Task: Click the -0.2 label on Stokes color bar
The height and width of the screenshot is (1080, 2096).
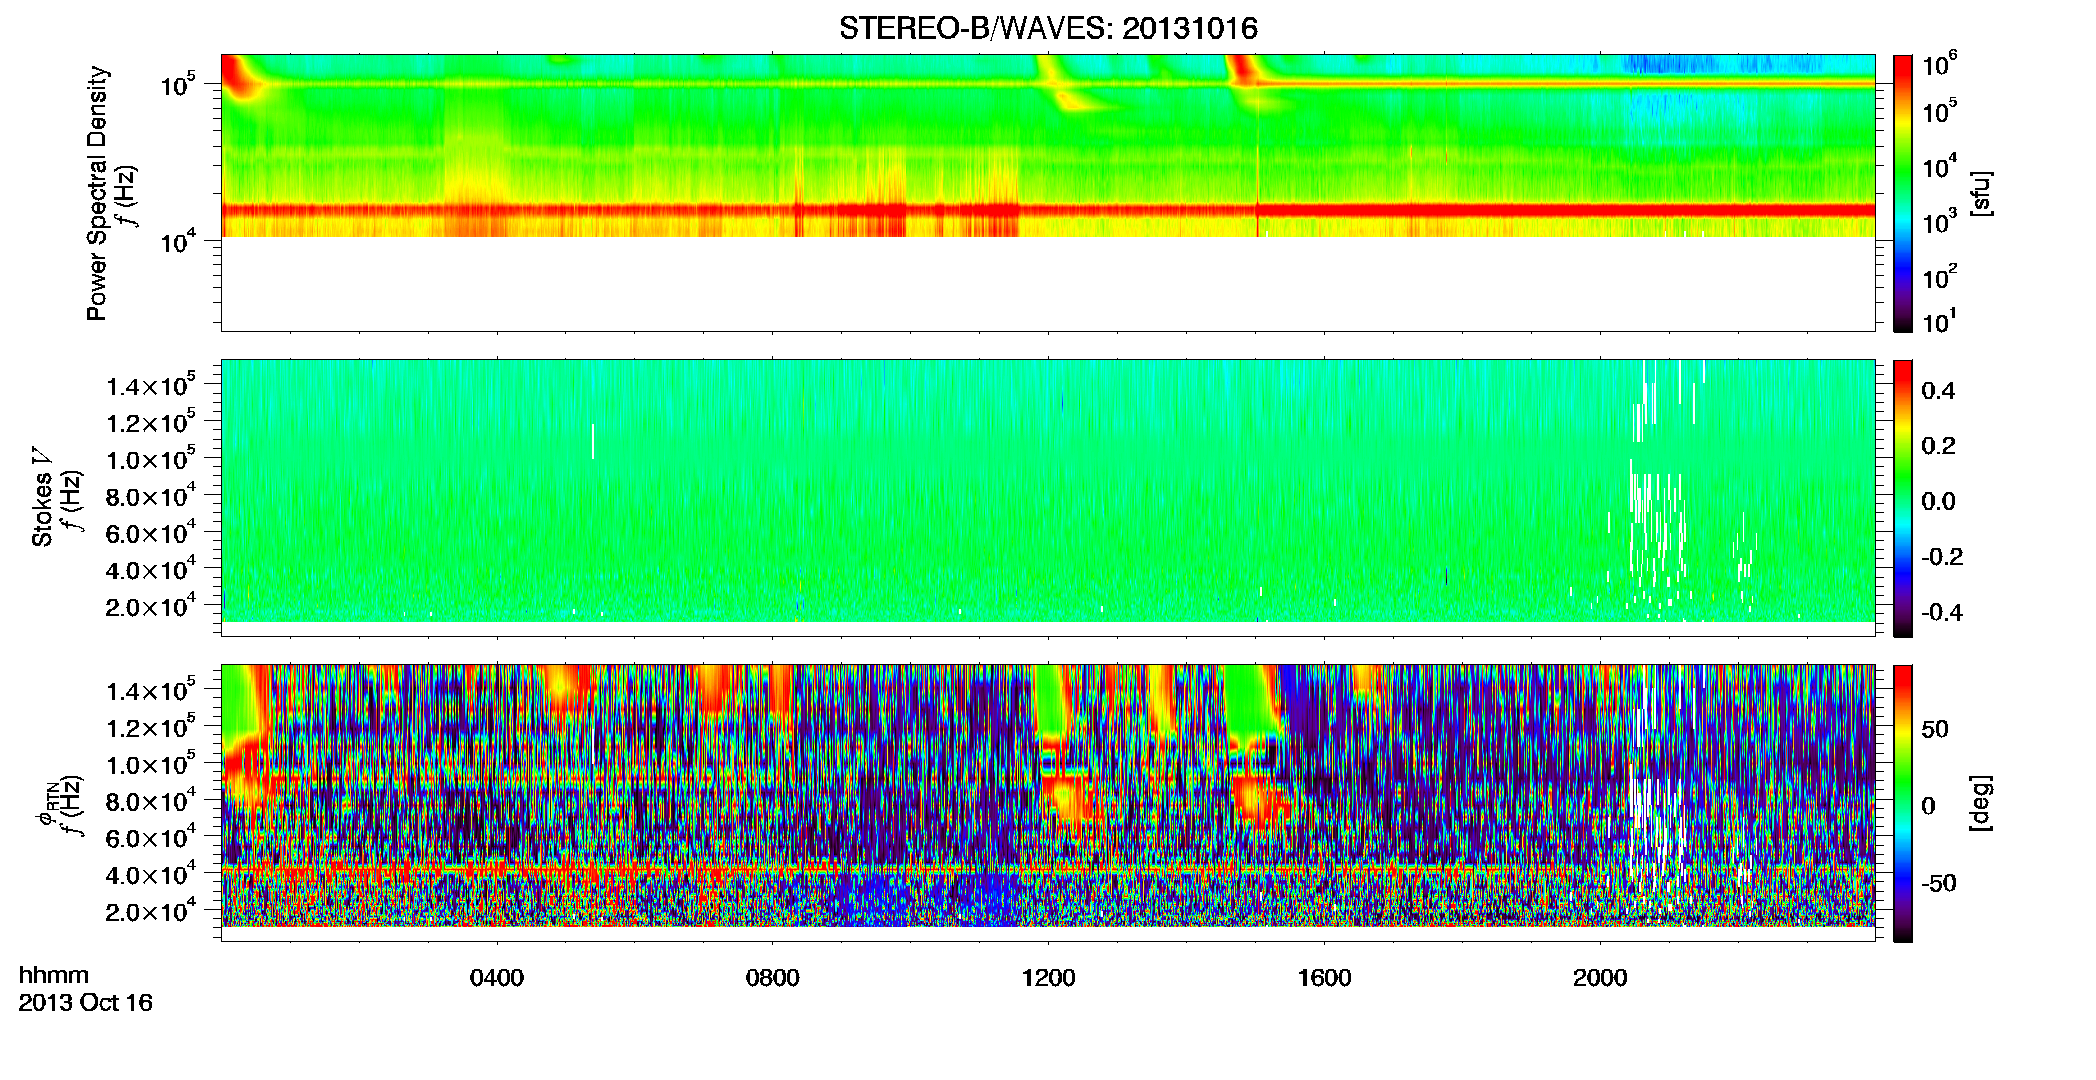Action: pyautogui.click(x=1942, y=557)
